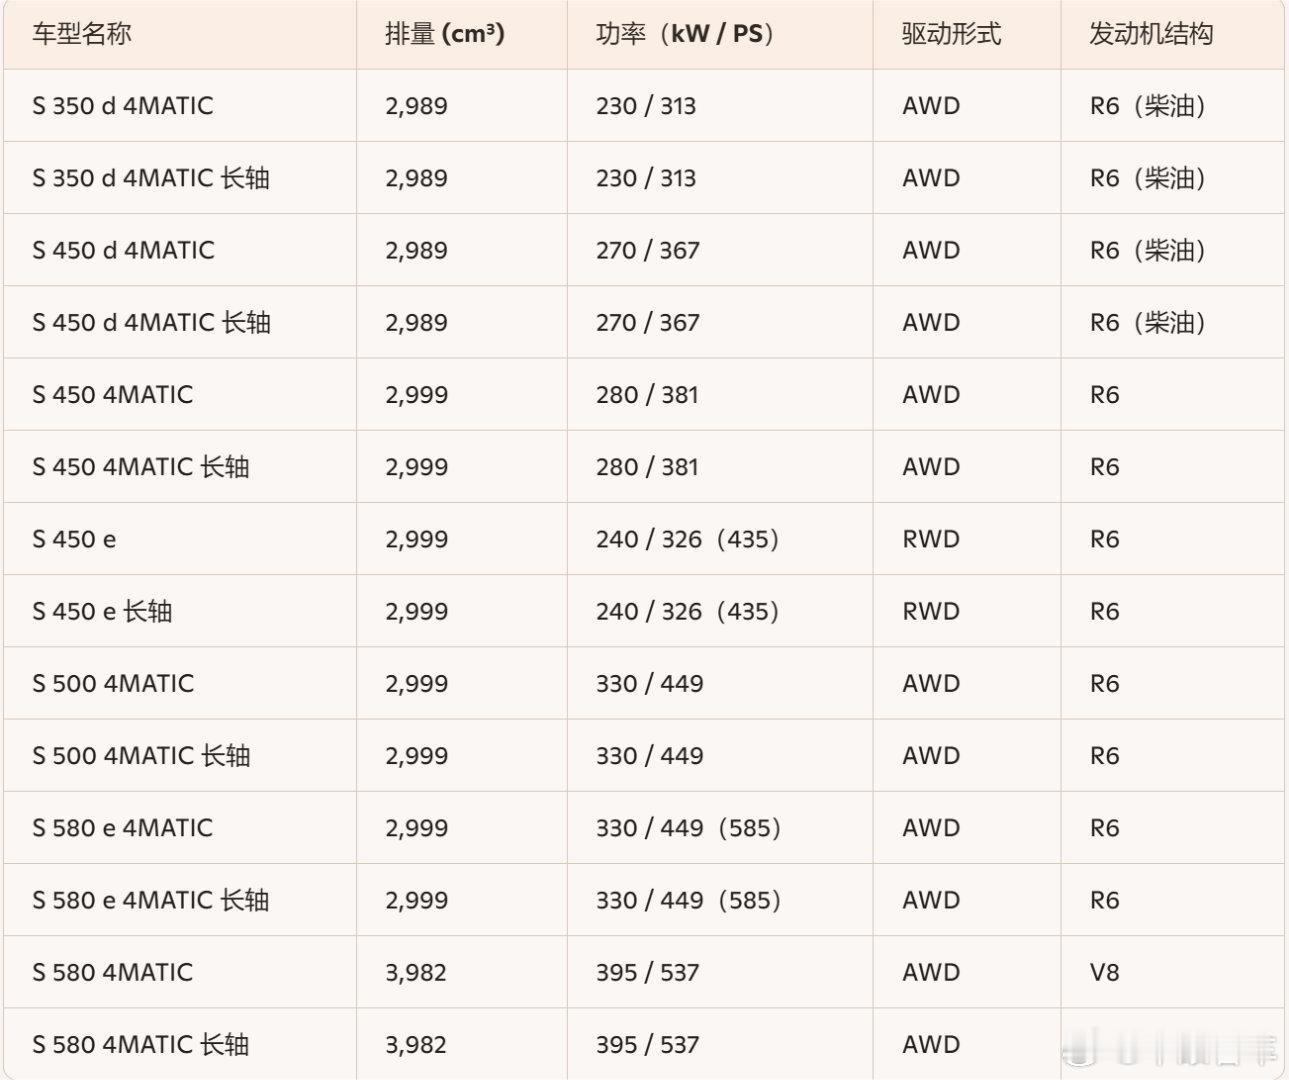Click AWD in the S 580 4MATIC 长轴 row

coord(931,1045)
